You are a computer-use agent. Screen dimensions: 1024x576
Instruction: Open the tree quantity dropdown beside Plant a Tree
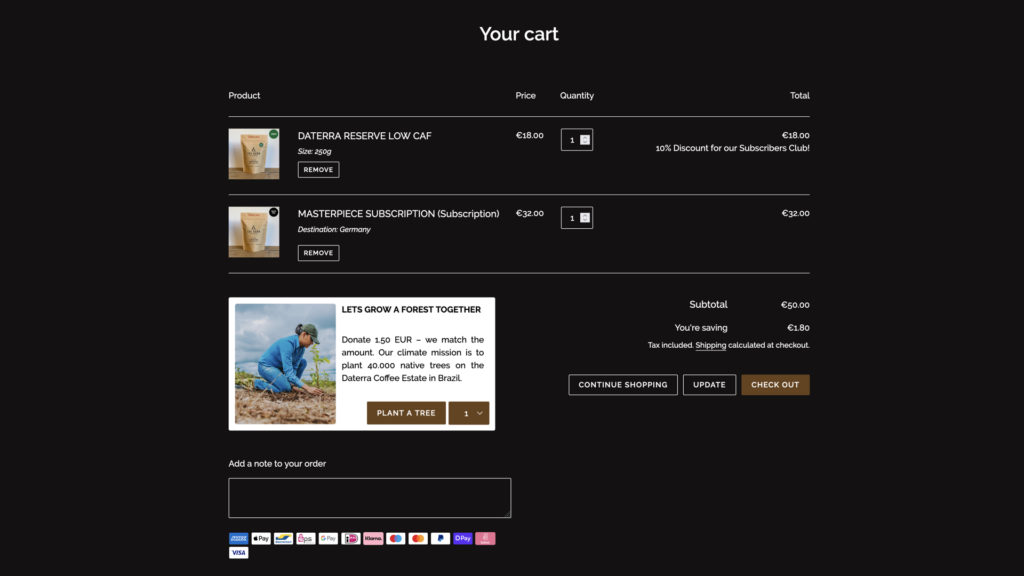[x=469, y=413]
